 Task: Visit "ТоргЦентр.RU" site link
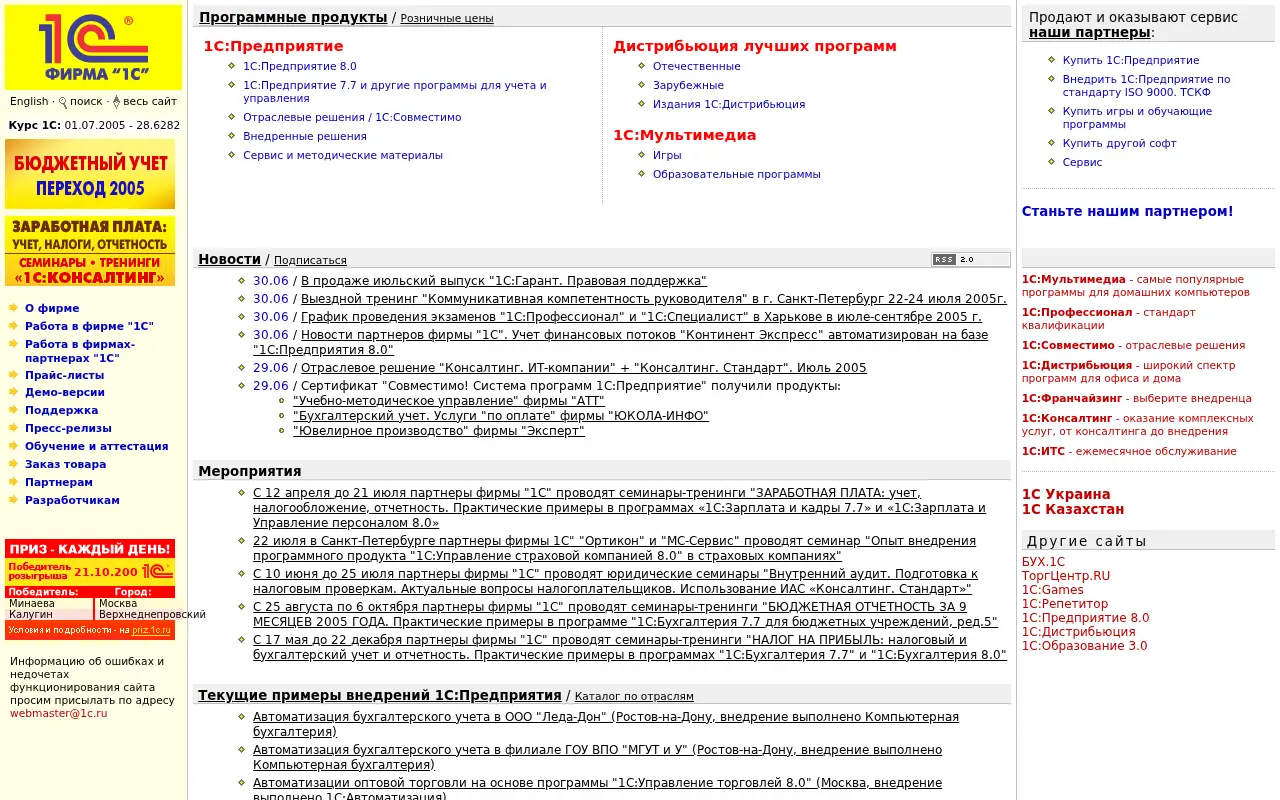pyautogui.click(x=1066, y=576)
